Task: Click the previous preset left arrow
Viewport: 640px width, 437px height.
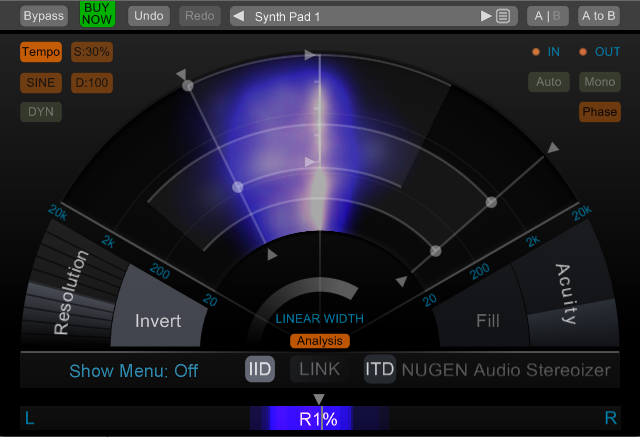Action: [x=239, y=16]
